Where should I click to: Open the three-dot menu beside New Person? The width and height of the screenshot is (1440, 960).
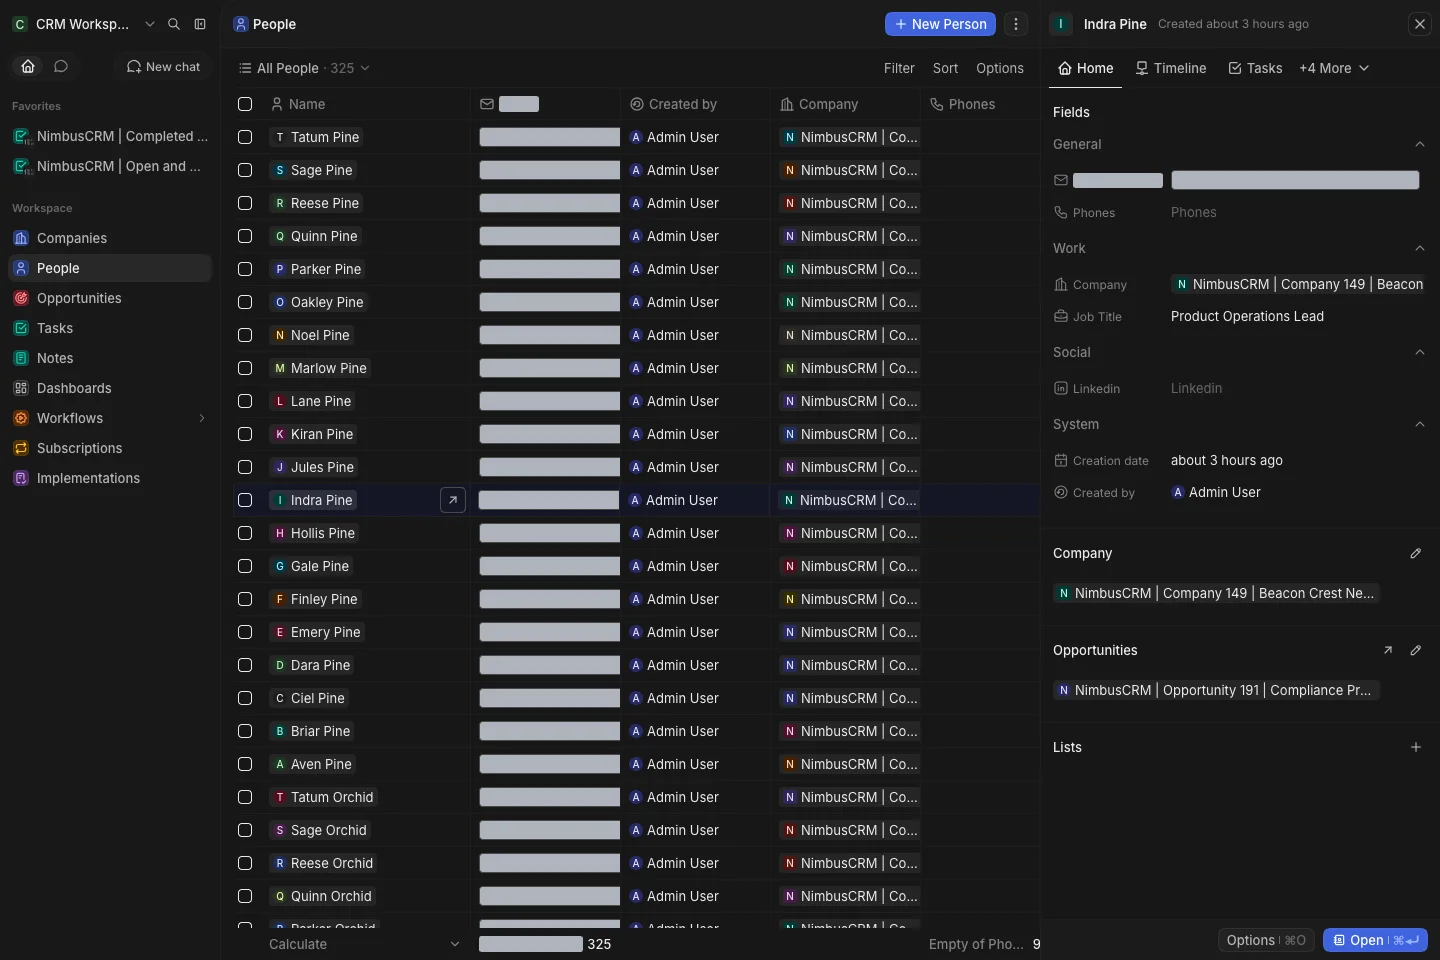pos(1016,24)
